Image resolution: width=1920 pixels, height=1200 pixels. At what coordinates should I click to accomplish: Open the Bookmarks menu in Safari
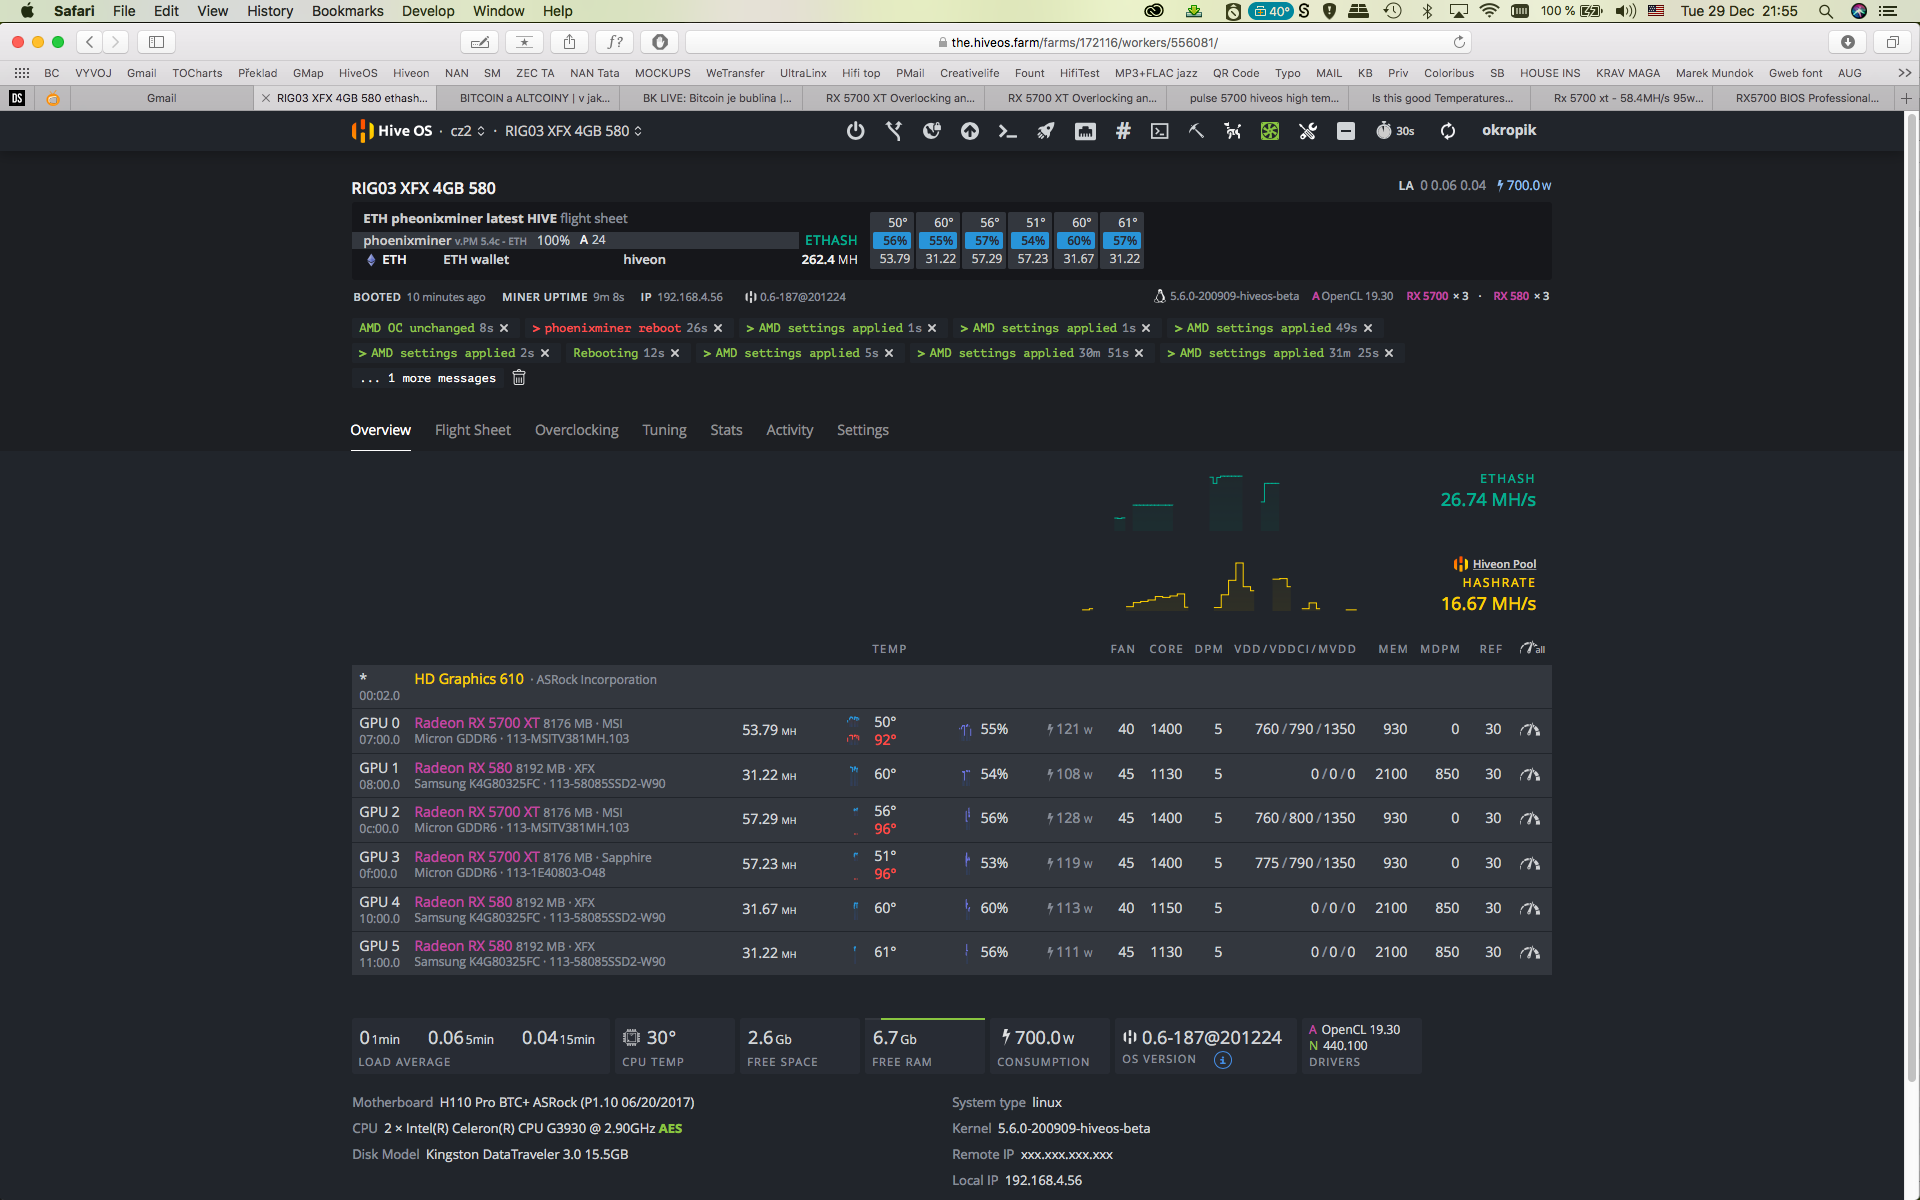click(x=347, y=11)
